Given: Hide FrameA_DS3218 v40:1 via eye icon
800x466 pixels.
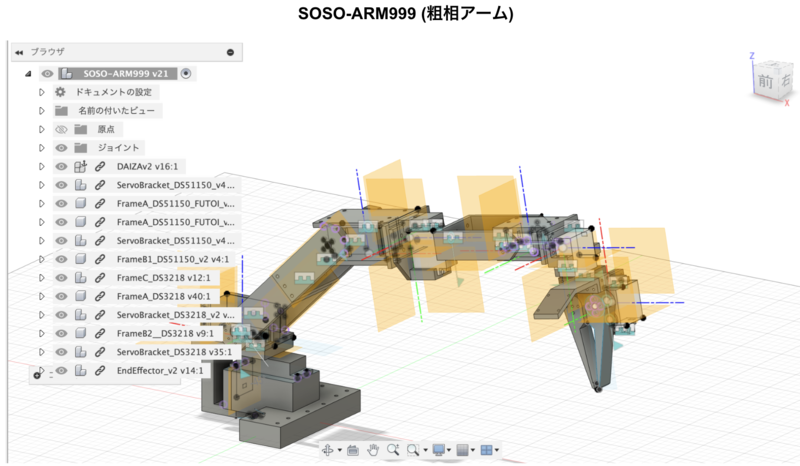Looking at the screenshot, I should pos(61,296).
